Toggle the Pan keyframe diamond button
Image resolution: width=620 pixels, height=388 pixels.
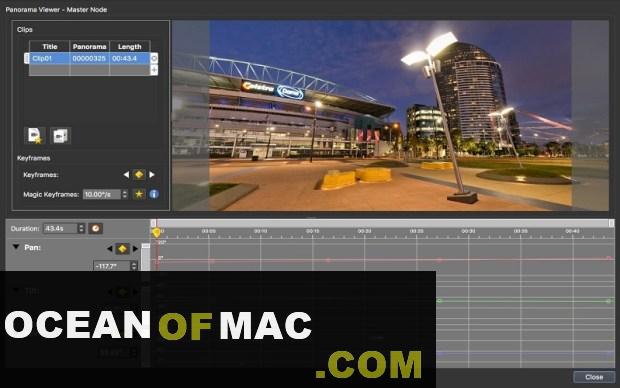tap(122, 248)
